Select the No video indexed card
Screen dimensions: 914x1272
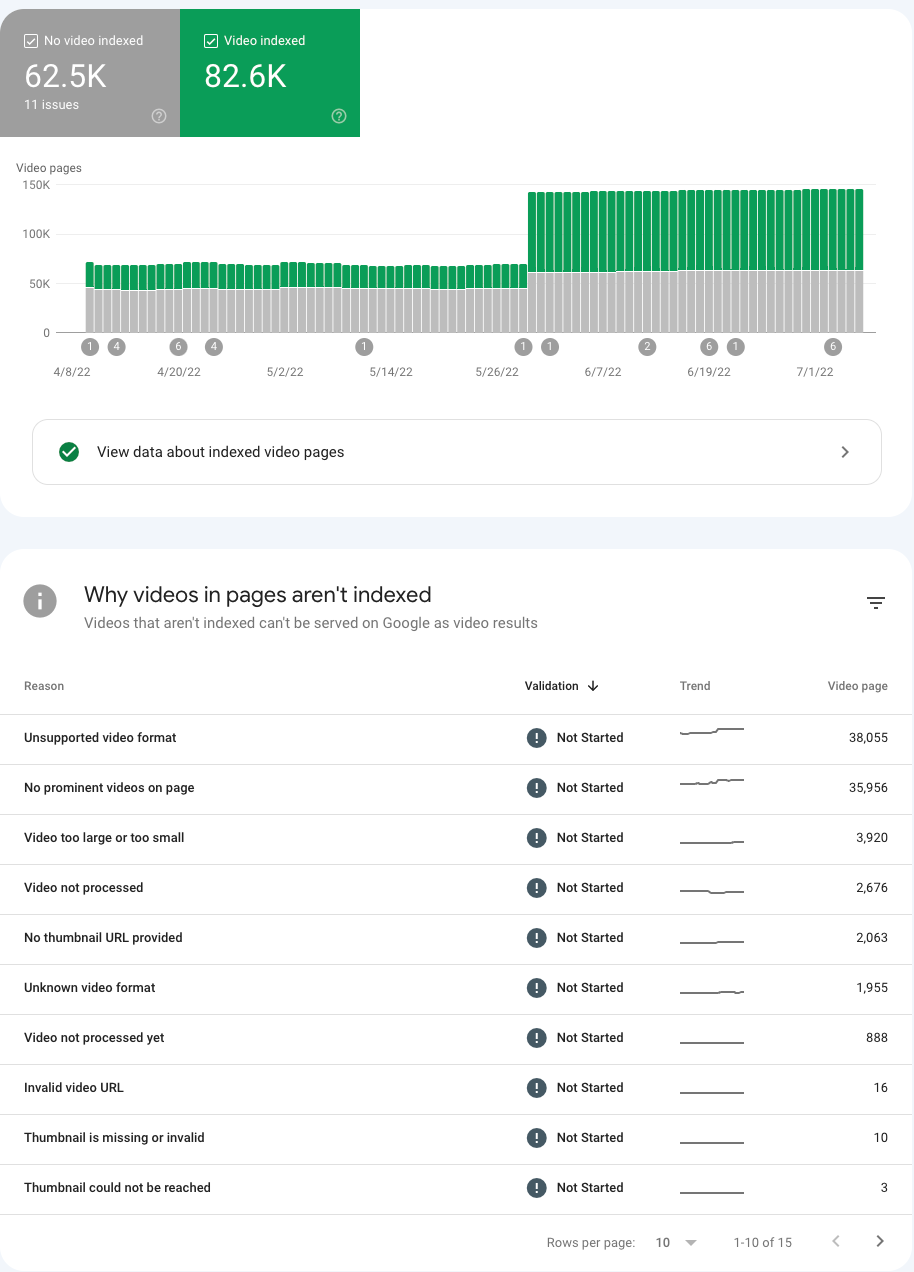tap(90, 73)
